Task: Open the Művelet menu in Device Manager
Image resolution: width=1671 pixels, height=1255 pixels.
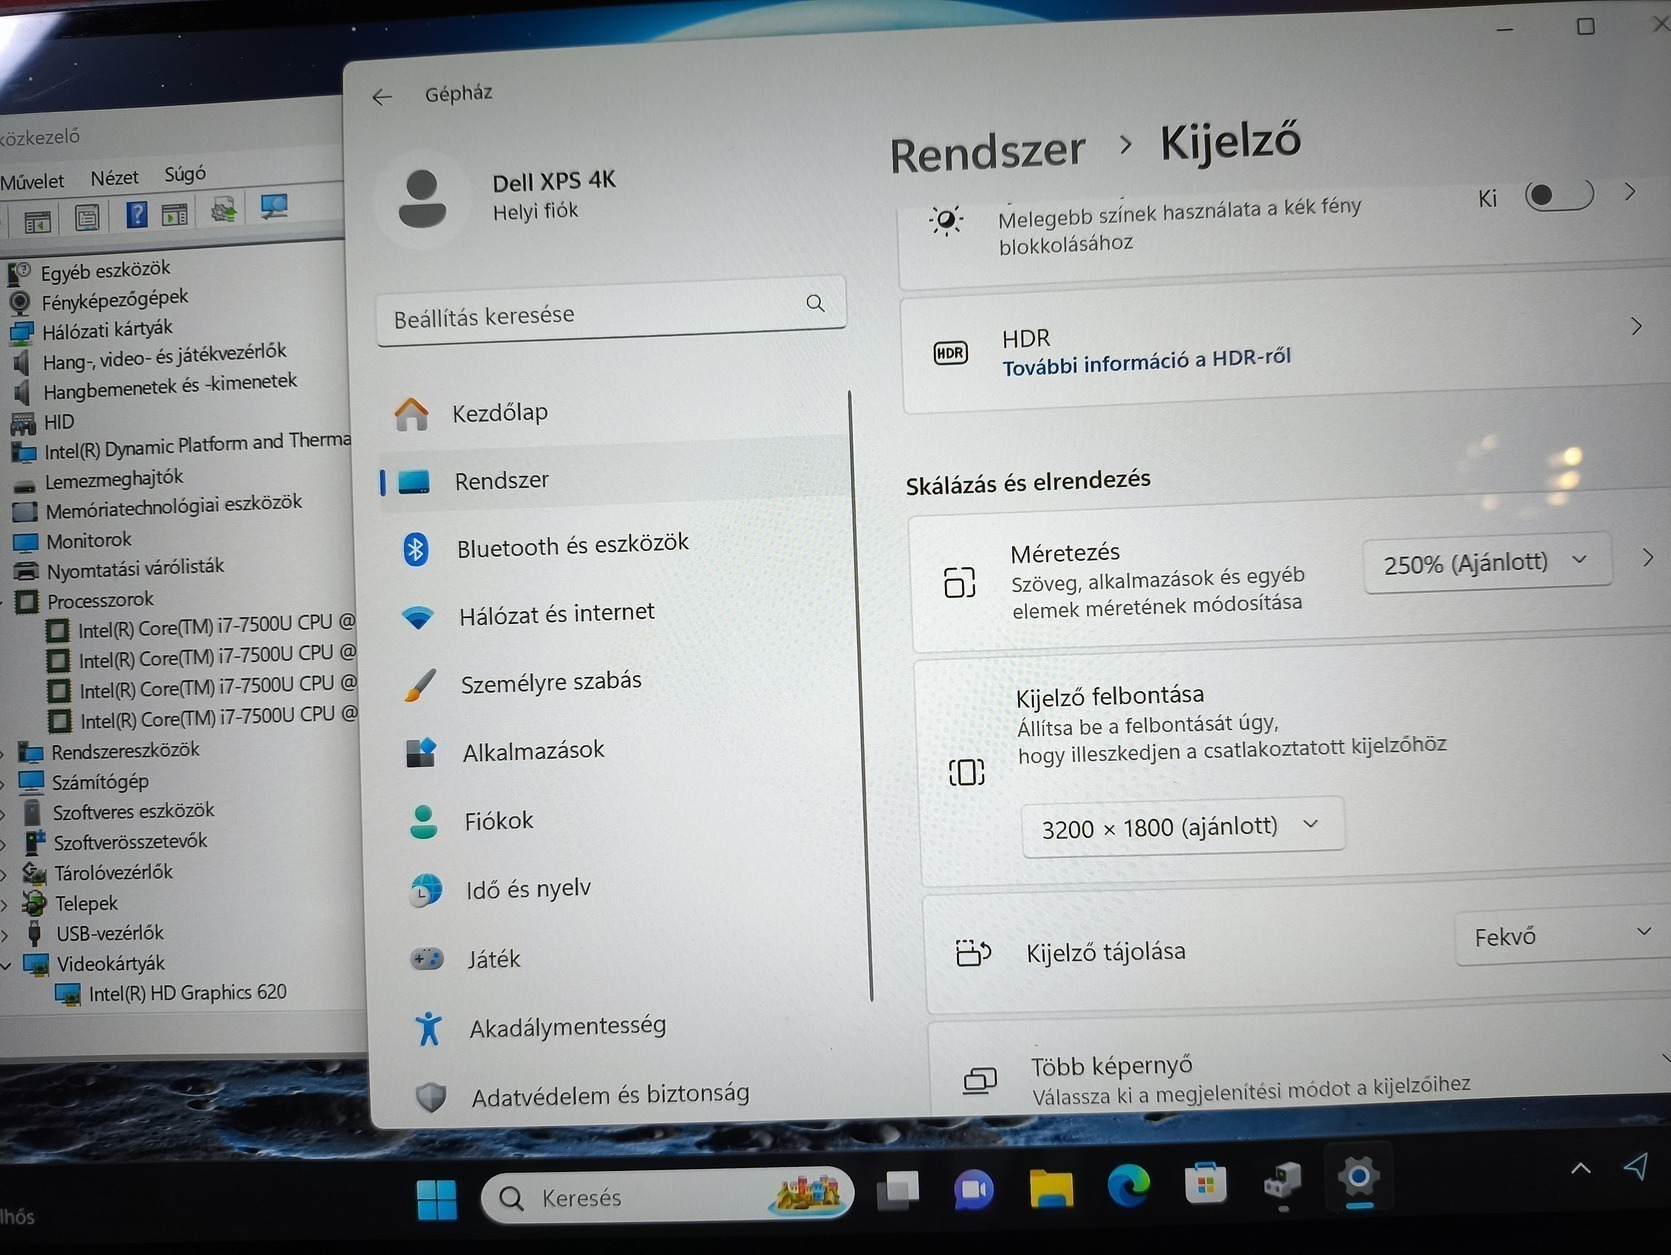Action: coord(32,181)
